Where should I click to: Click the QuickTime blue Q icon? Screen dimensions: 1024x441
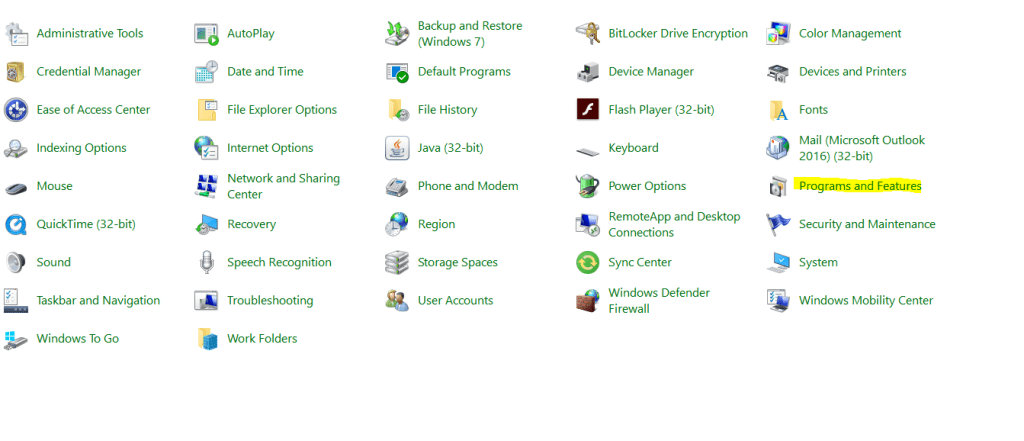(x=16, y=224)
